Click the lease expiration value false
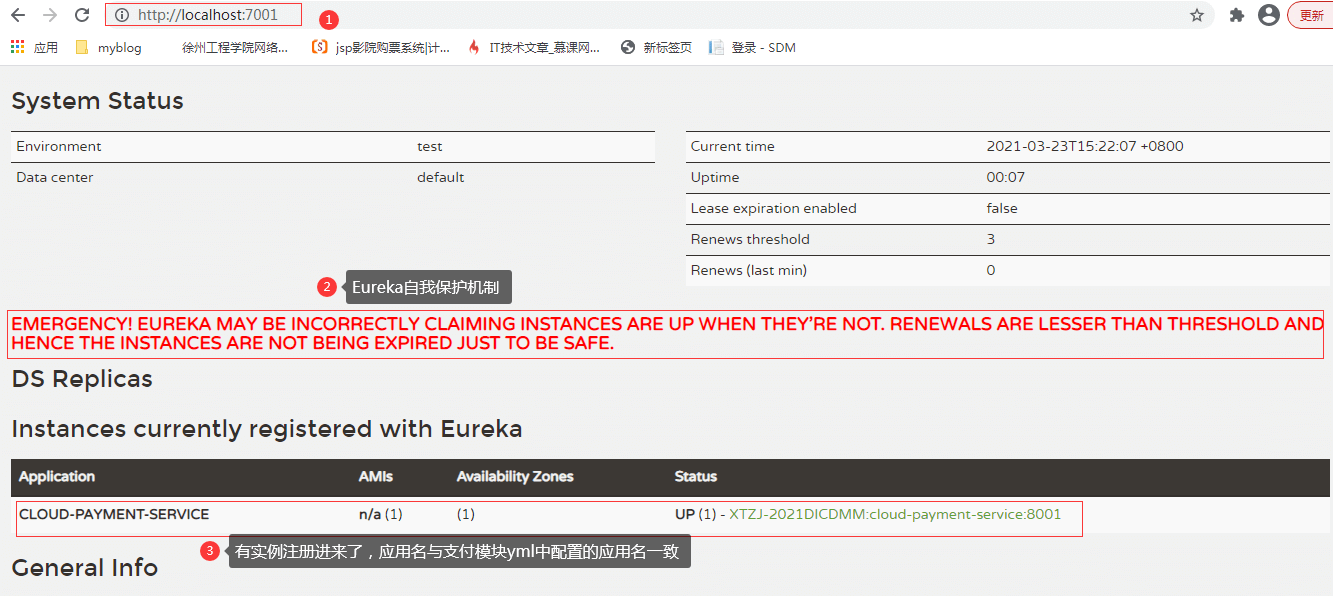The width and height of the screenshot is (1333, 596). pos(1002,208)
